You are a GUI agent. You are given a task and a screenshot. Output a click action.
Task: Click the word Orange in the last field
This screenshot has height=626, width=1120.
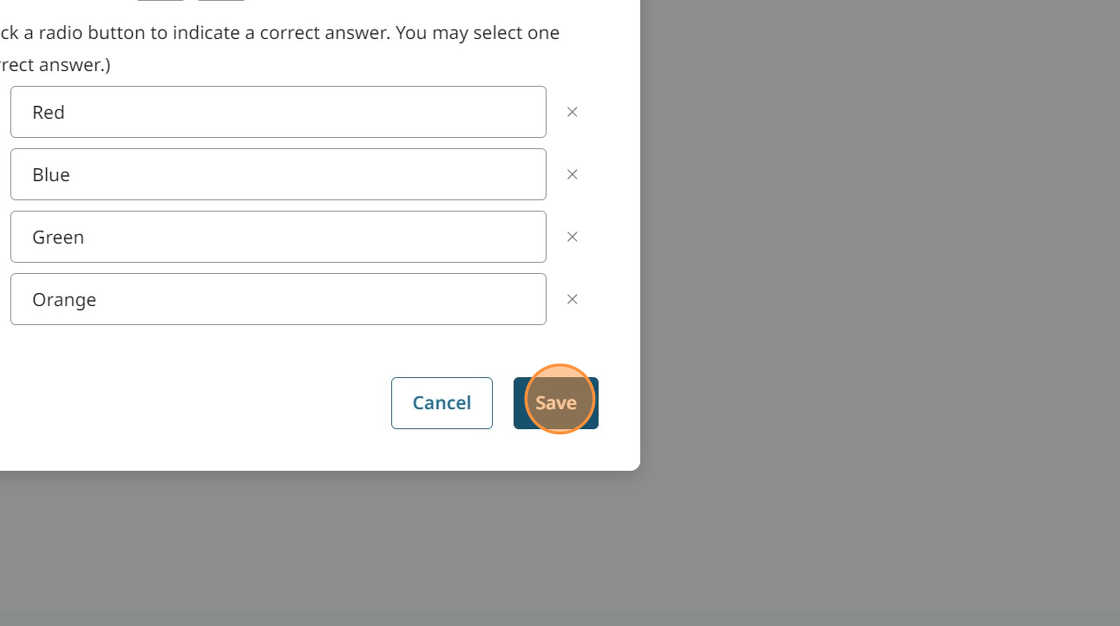pyautogui.click(x=64, y=299)
